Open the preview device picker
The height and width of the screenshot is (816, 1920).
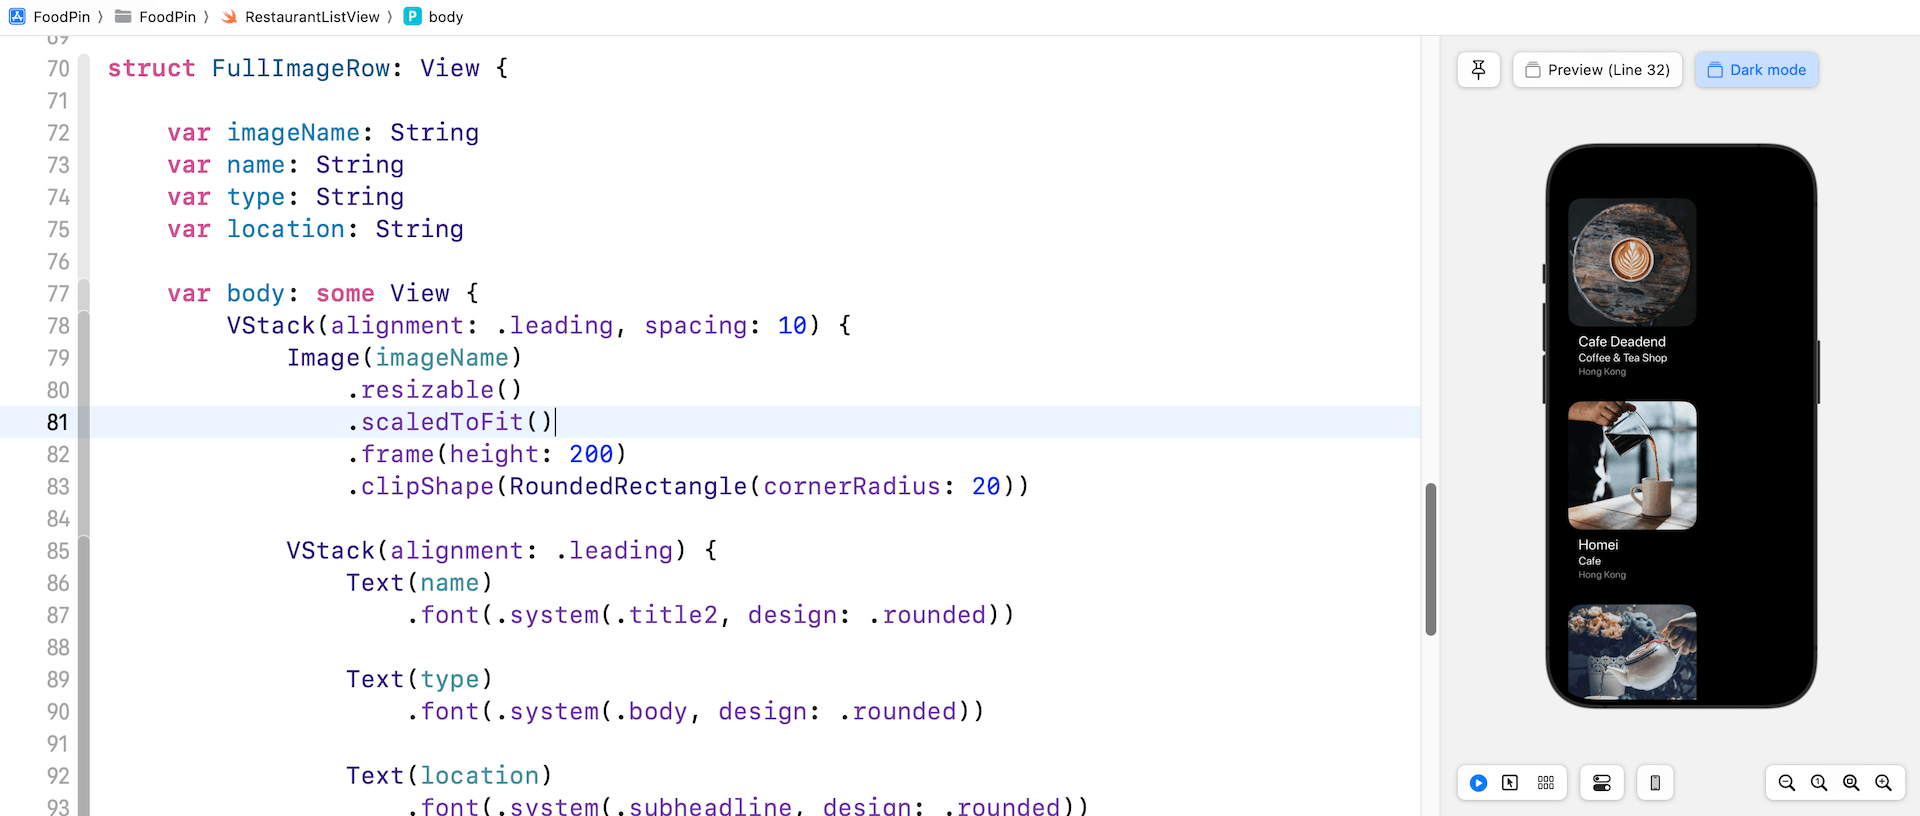coord(1655,783)
